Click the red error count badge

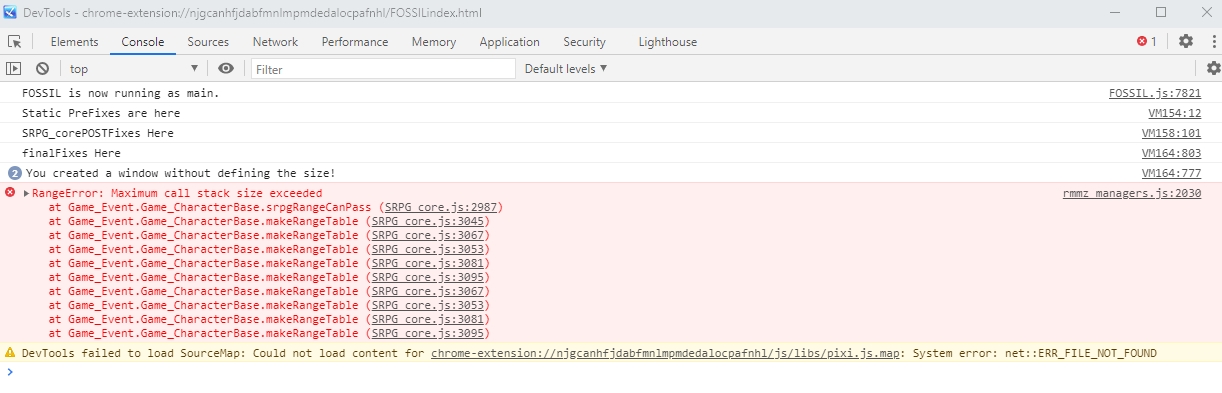coord(1147,41)
